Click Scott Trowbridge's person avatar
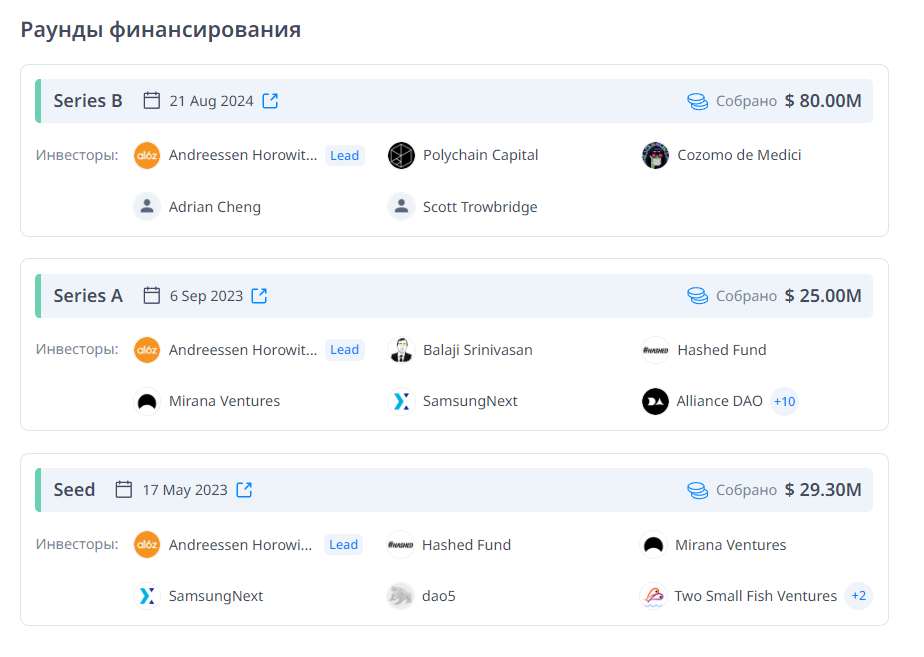The width and height of the screenshot is (924, 657). point(401,207)
